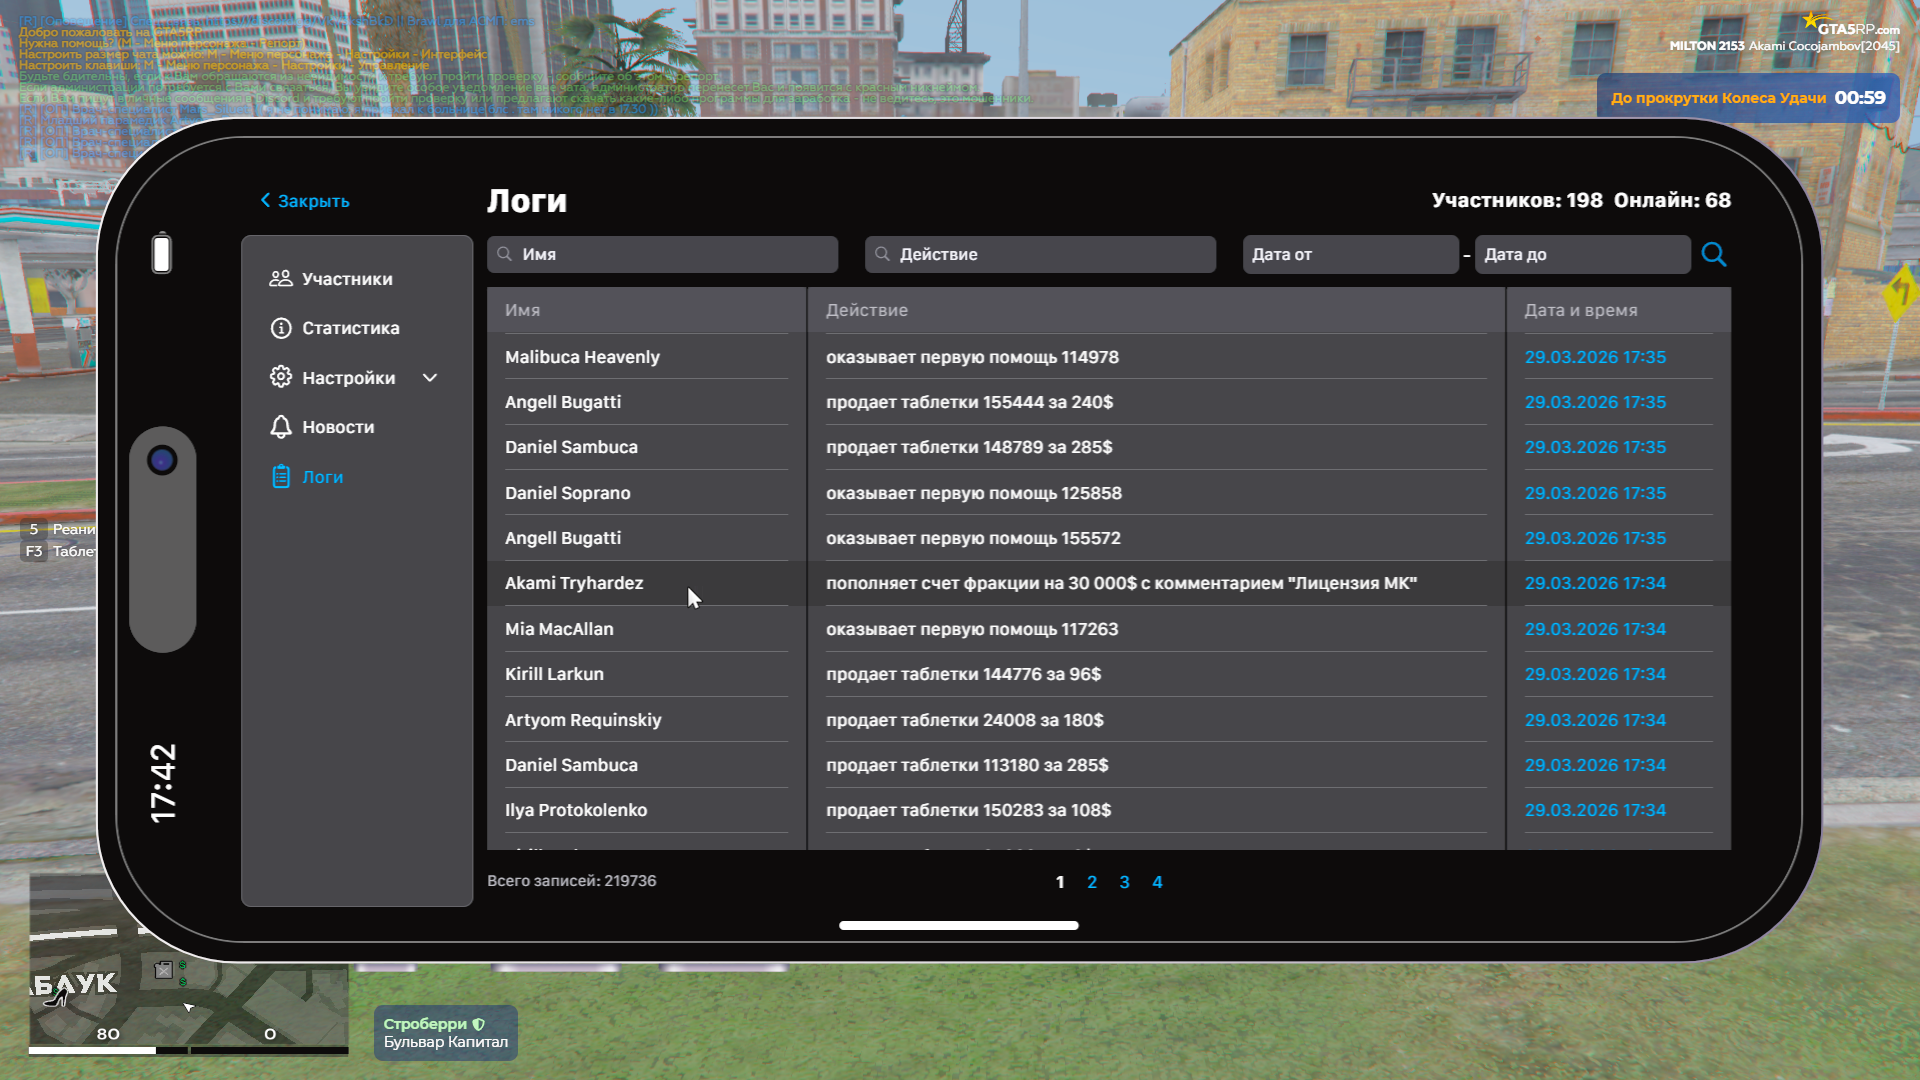Image resolution: width=1920 pixels, height=1080 pixels.
Task: Click Закрыть back button
Action: (305, 201)
